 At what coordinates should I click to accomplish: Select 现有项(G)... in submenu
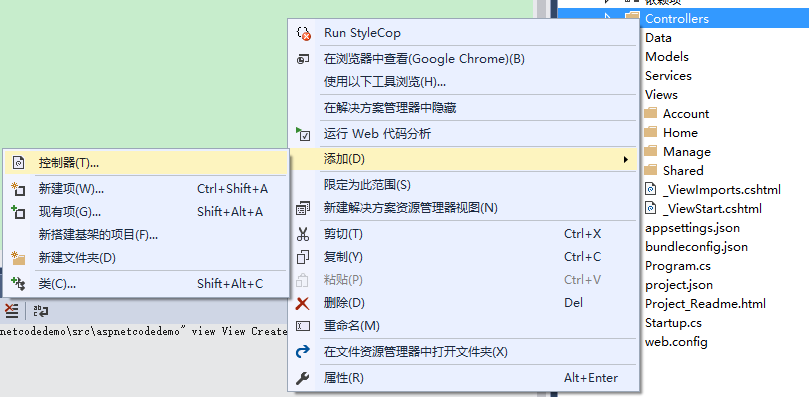[x=145, y=212]
